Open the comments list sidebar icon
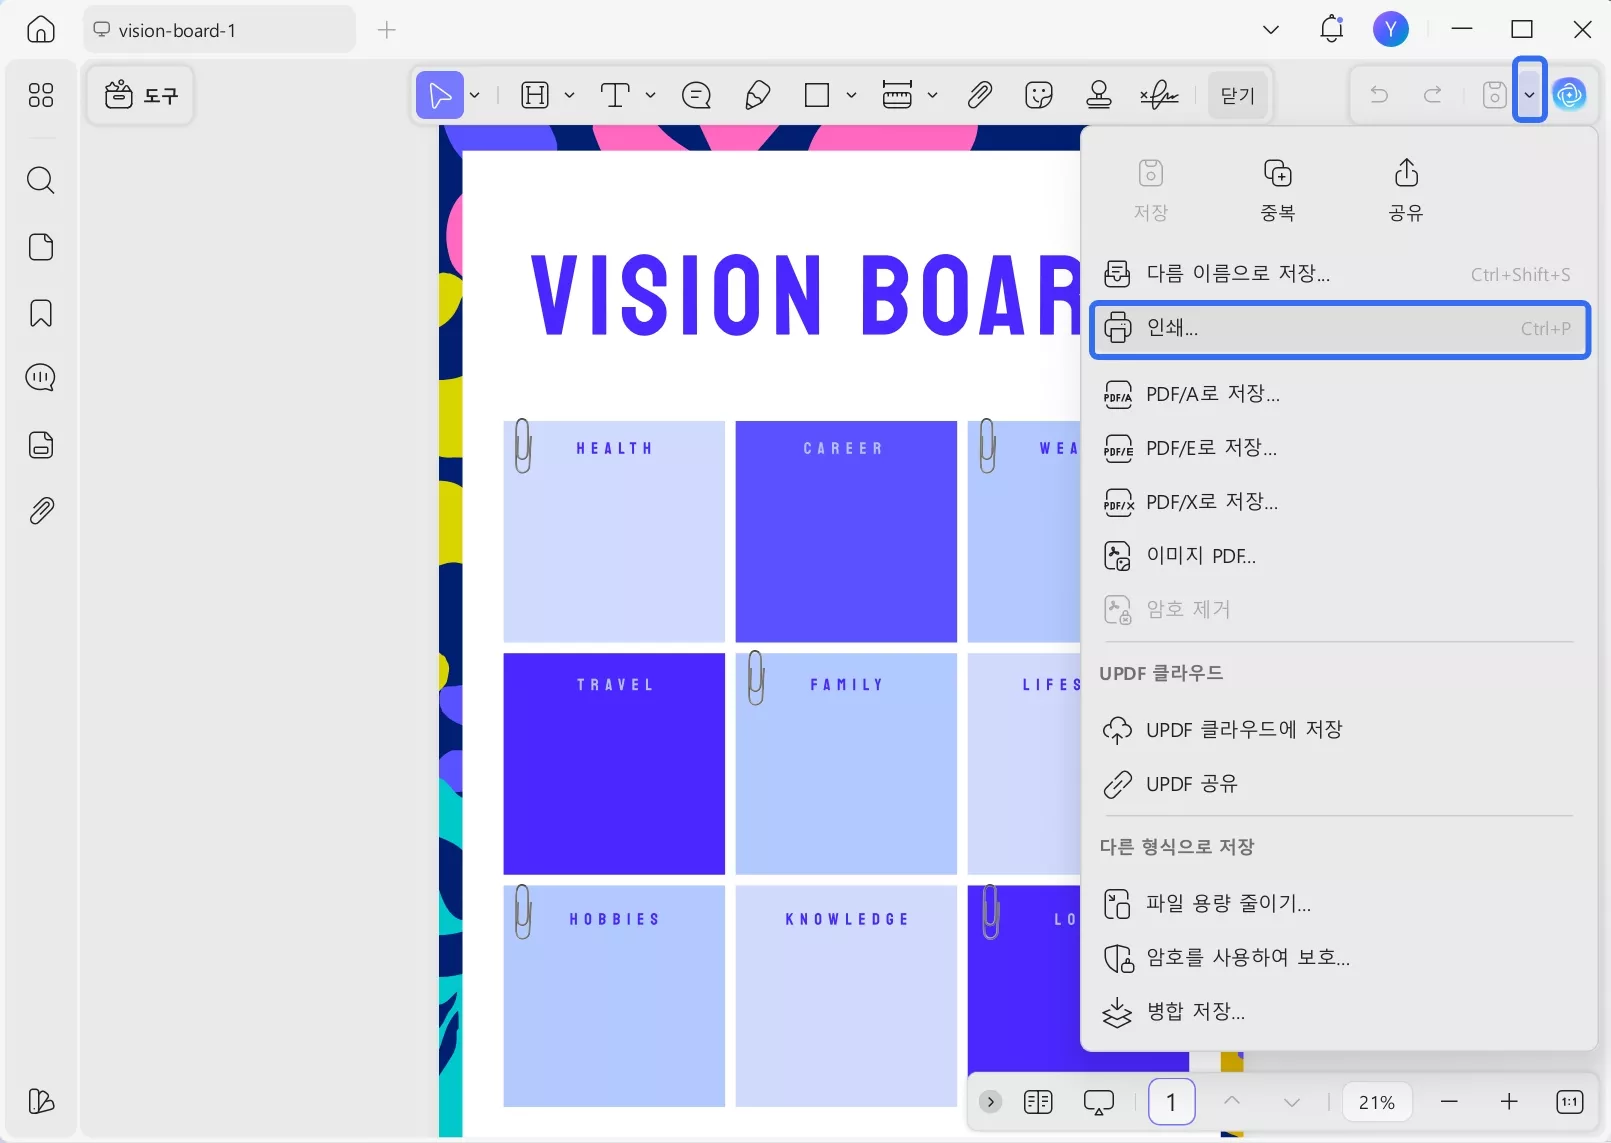This screenshot has width=1611, height=1143. click(x=41, y=378)
